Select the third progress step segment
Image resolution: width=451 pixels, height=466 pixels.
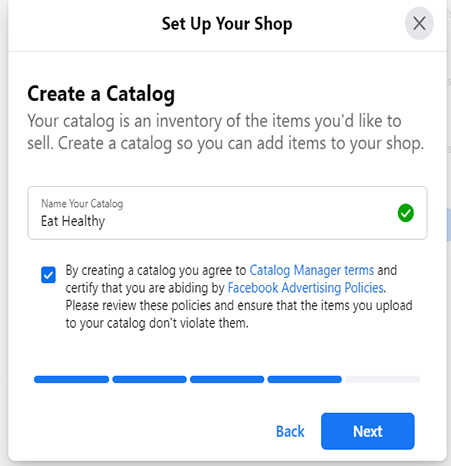[x=227, y=379]
